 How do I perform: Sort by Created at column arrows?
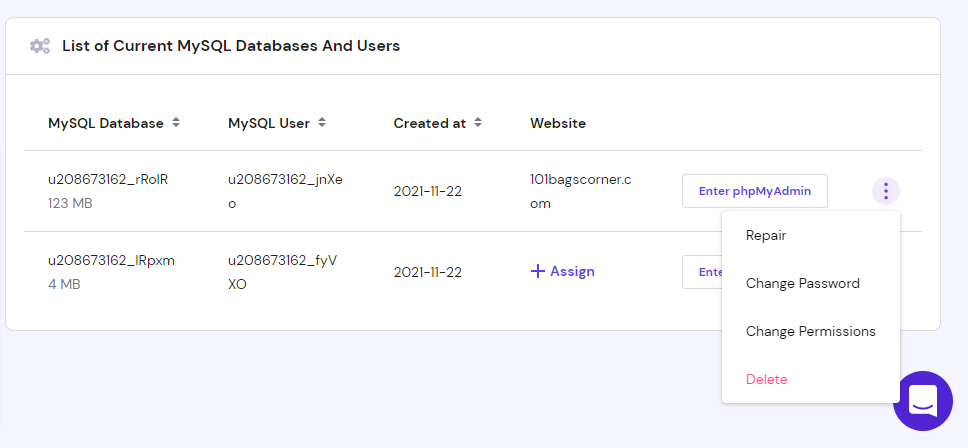pyautogui.click(x=478, y=123)
